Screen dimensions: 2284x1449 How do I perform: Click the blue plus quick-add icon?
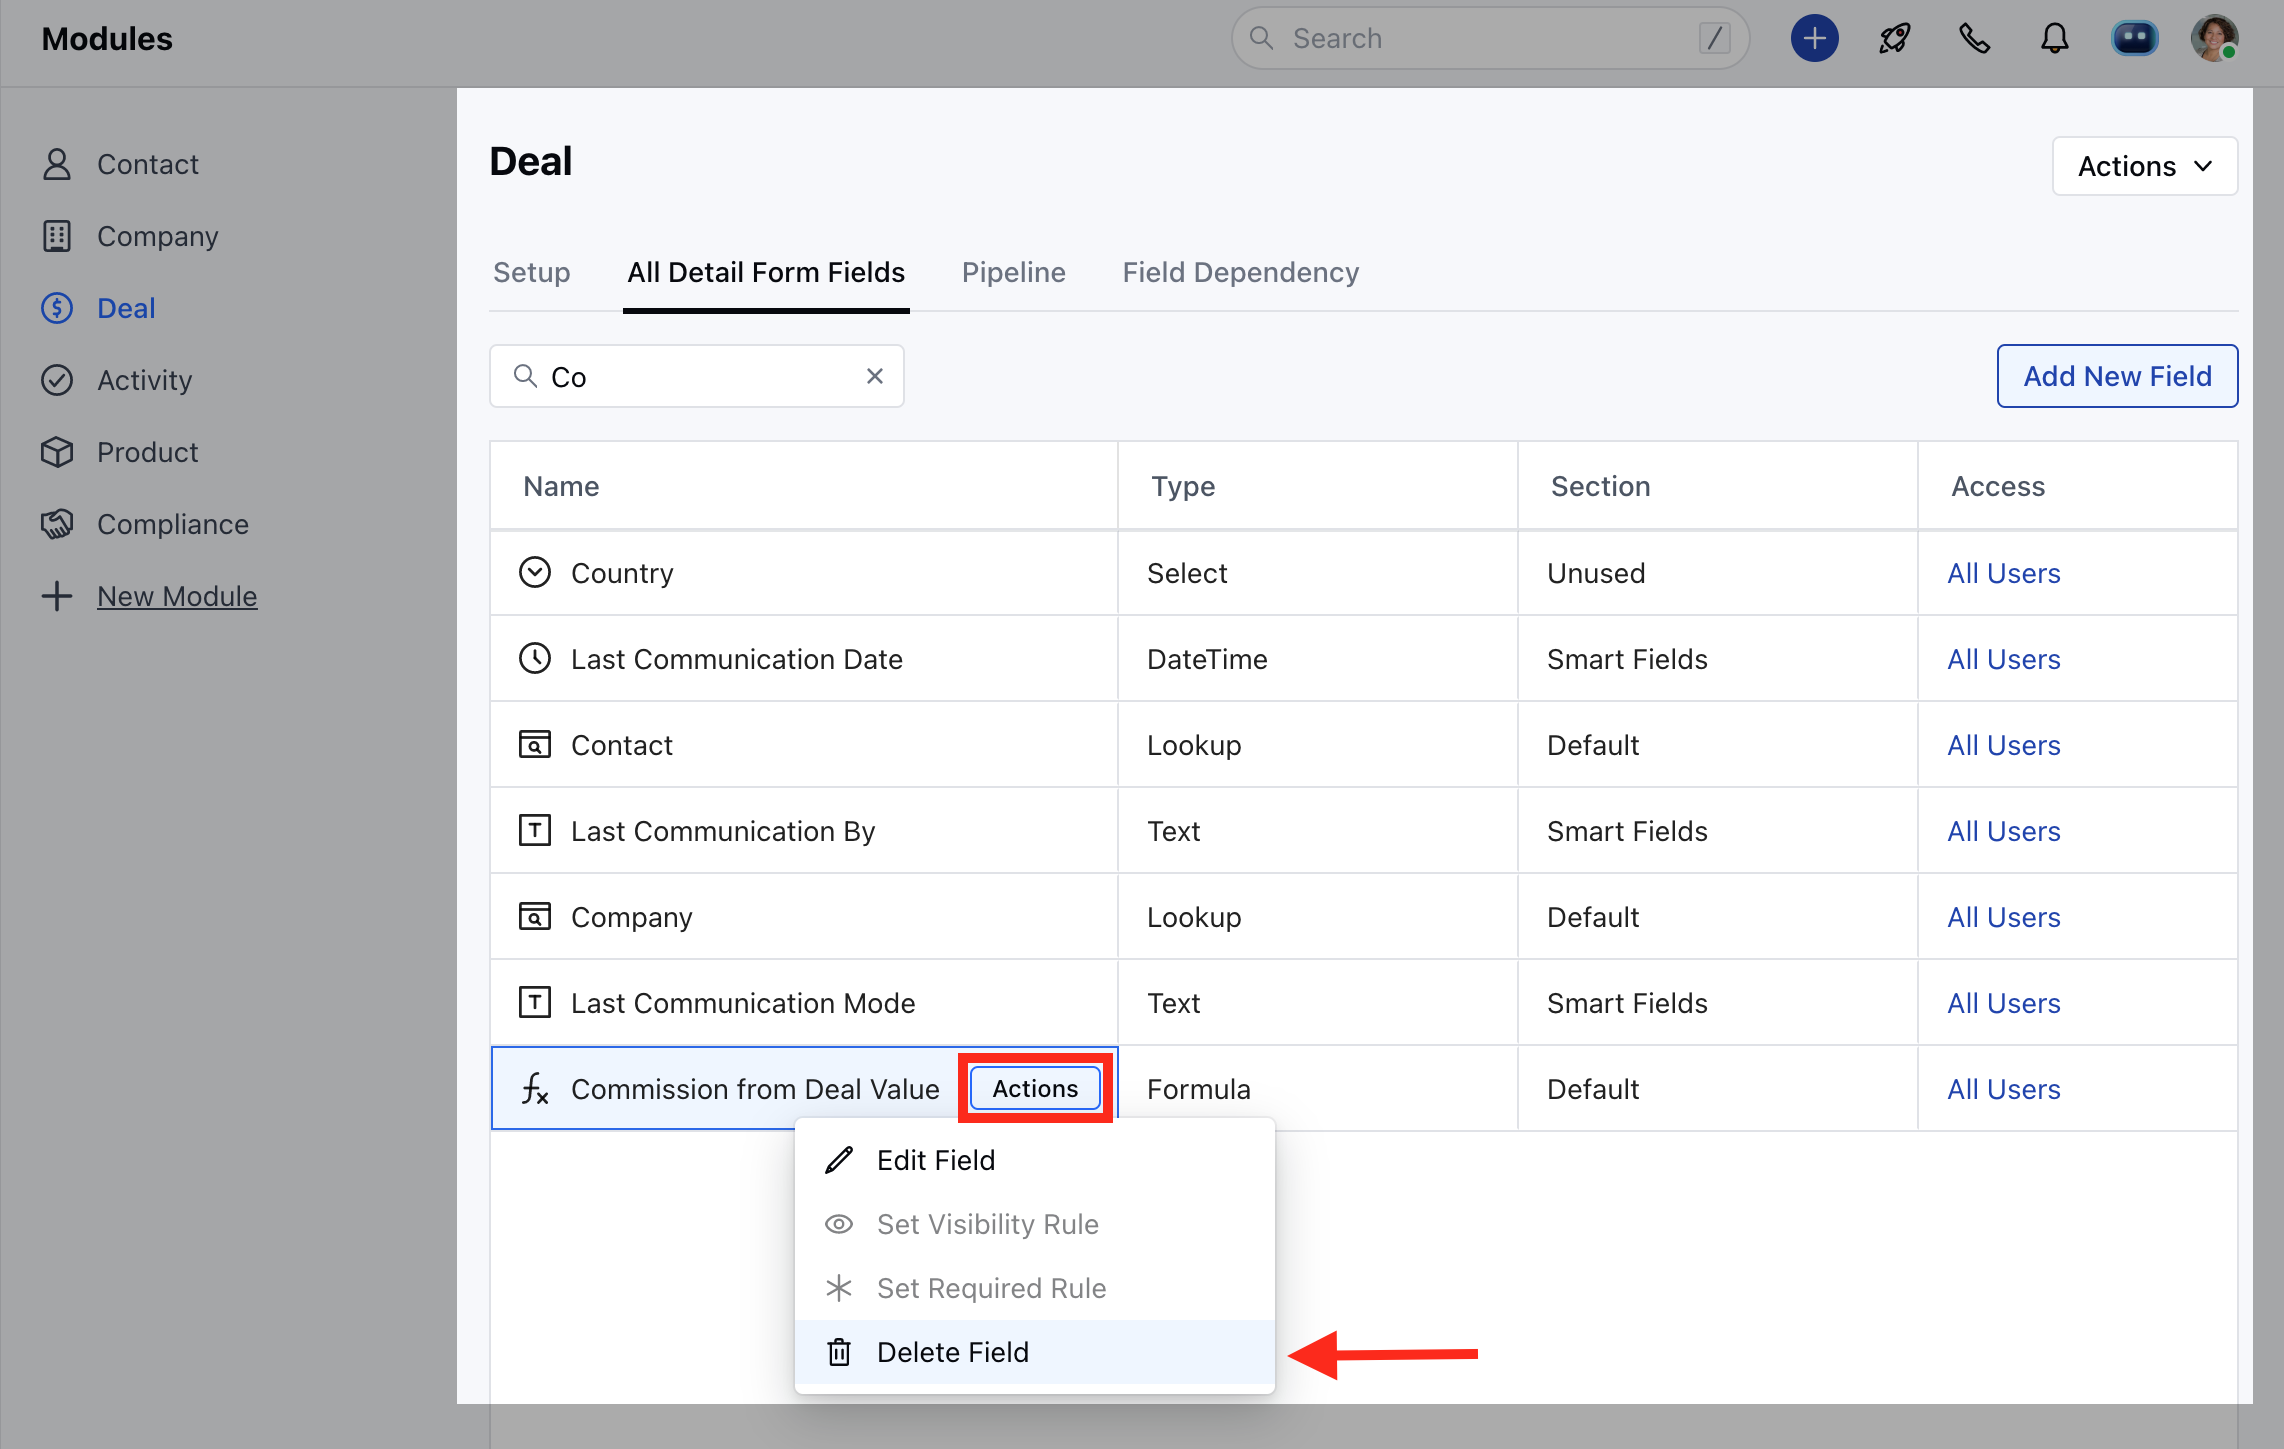[x=1814, y=39]
